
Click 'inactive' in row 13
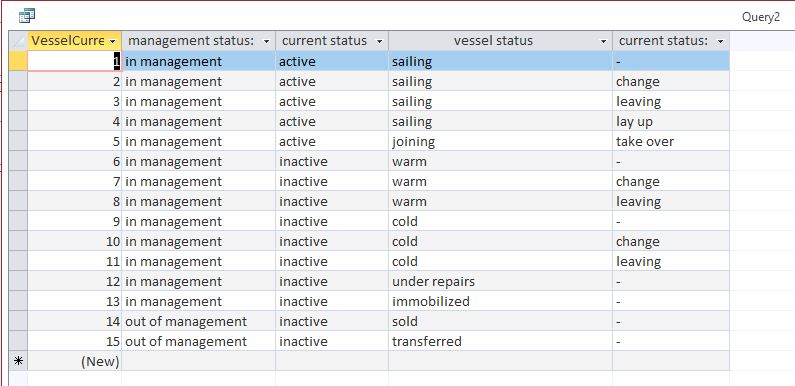(303, 301)
